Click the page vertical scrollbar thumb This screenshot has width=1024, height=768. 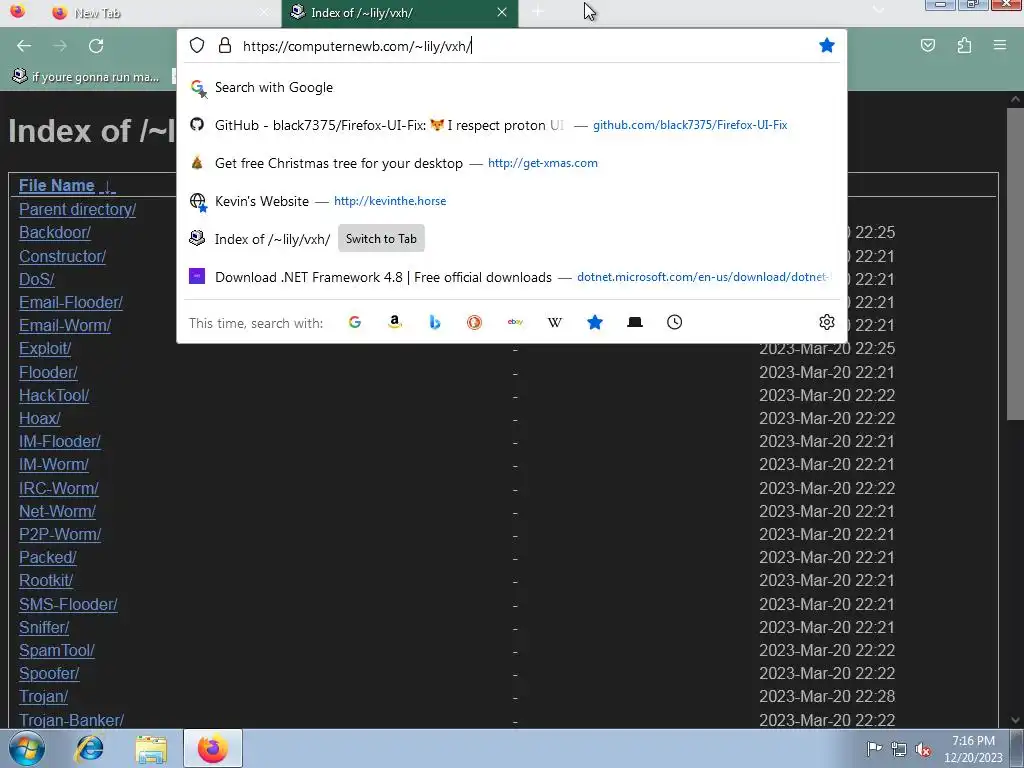click(x=1015, y=264)
